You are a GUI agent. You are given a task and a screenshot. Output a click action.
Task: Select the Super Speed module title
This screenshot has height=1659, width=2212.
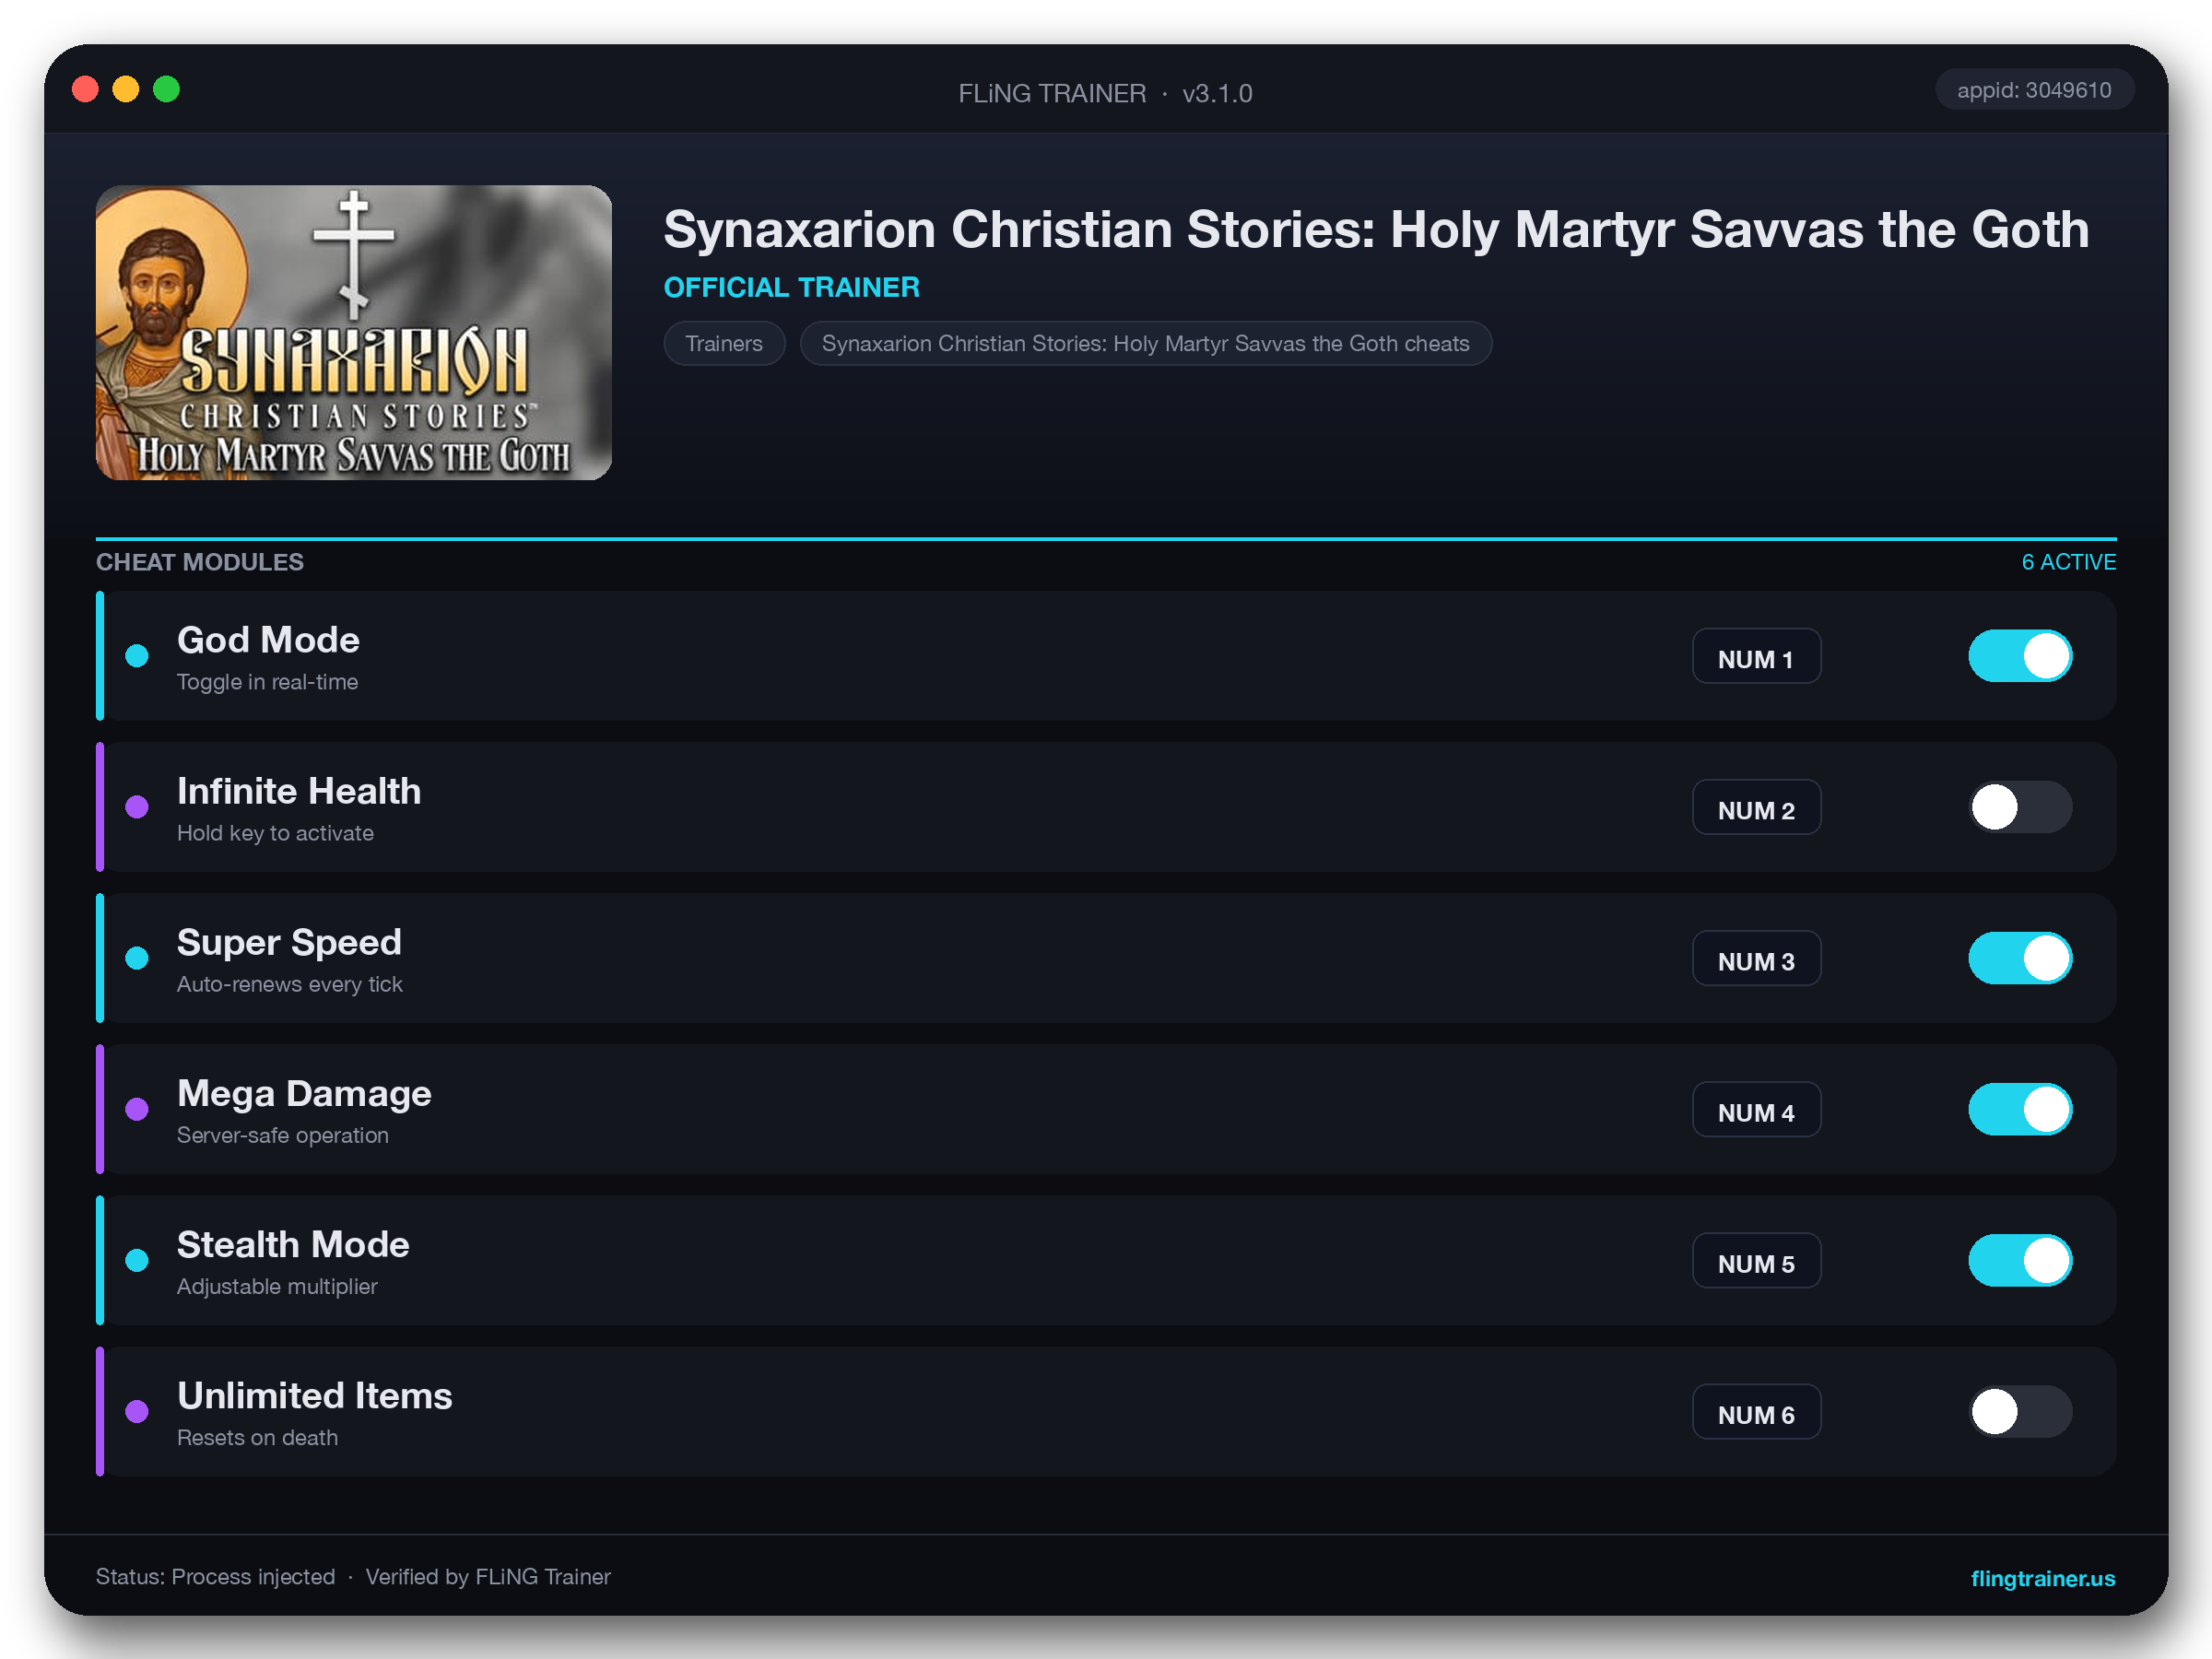click(x=289, y=942)
